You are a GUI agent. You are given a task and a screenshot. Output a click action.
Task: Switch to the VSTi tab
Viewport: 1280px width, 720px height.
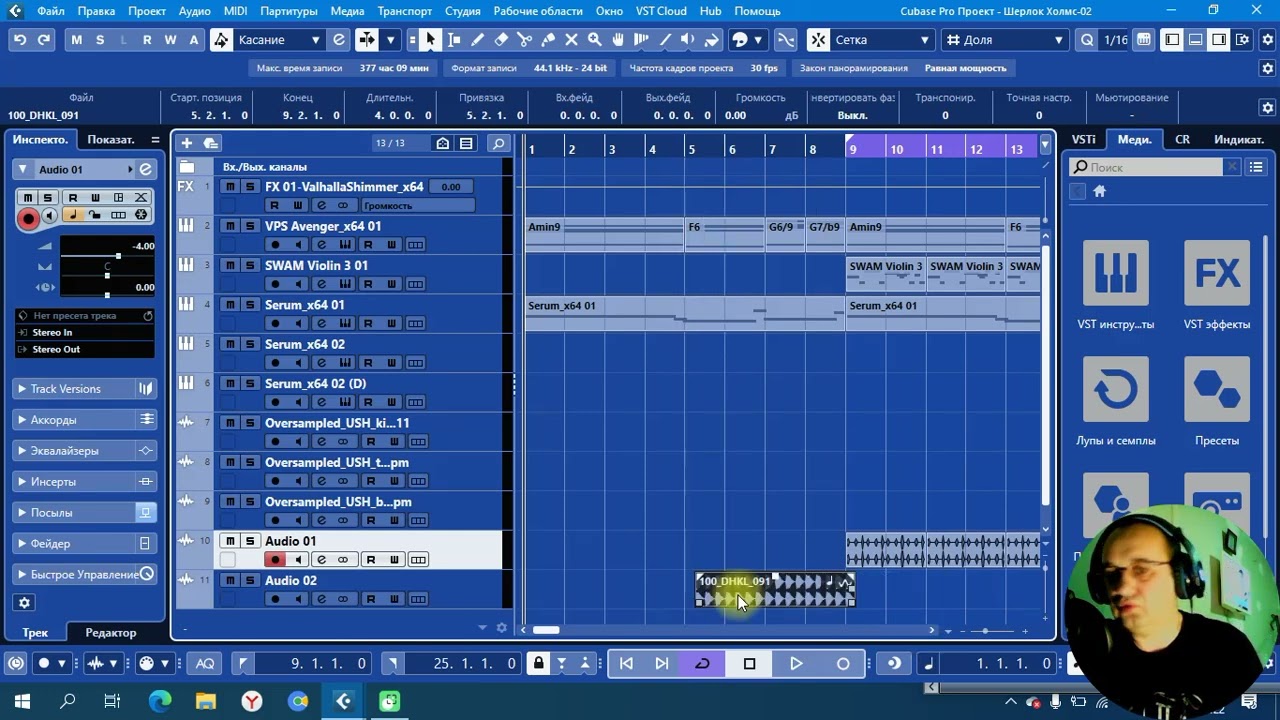click(1083, 140)
